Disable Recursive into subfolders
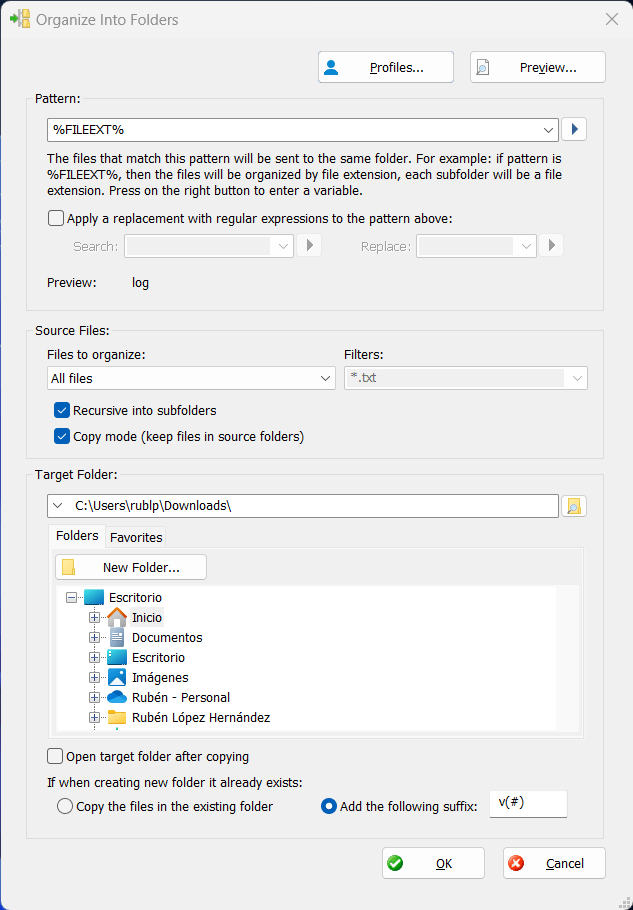Screen dimensions: 633x910 point(62,410)
